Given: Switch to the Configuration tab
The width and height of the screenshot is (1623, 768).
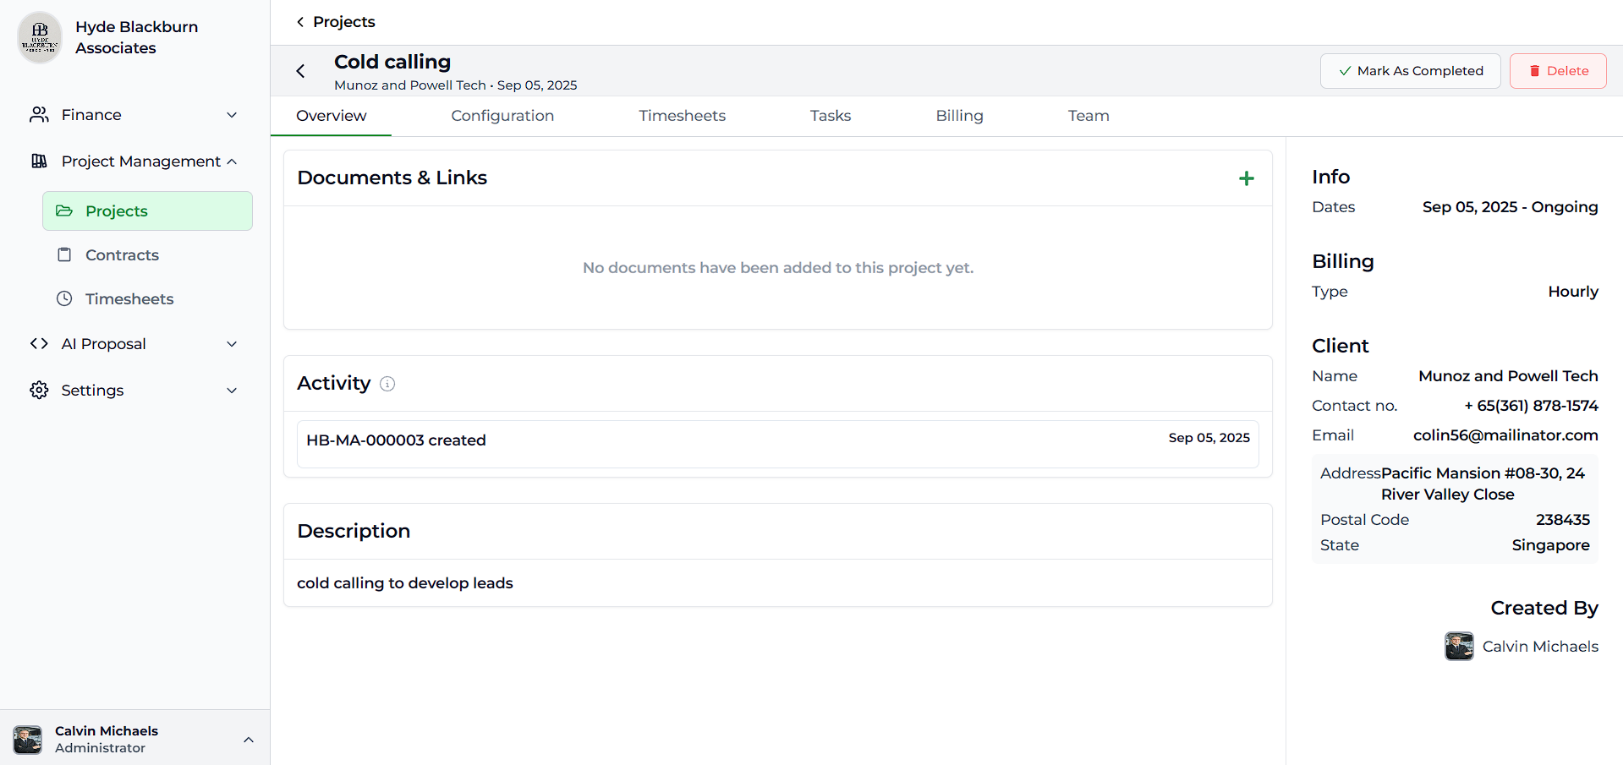Looking at the screenshot, I should pyautogui.click(x=502, y=116).
